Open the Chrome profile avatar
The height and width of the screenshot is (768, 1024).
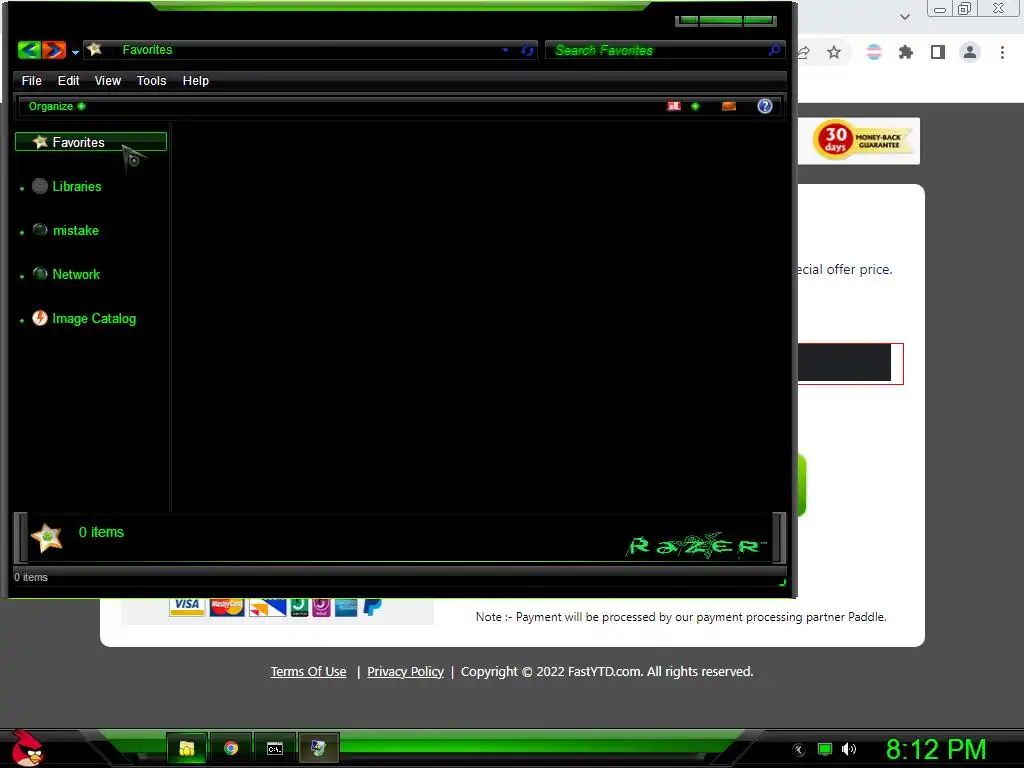pyautogui.click(x=970, y=52)
